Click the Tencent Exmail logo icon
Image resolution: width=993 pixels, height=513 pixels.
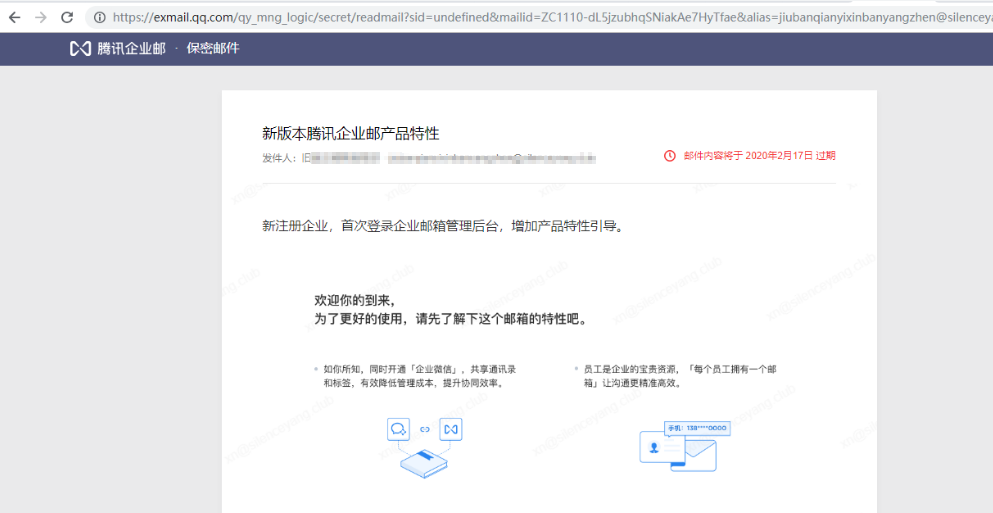(80, 48)
